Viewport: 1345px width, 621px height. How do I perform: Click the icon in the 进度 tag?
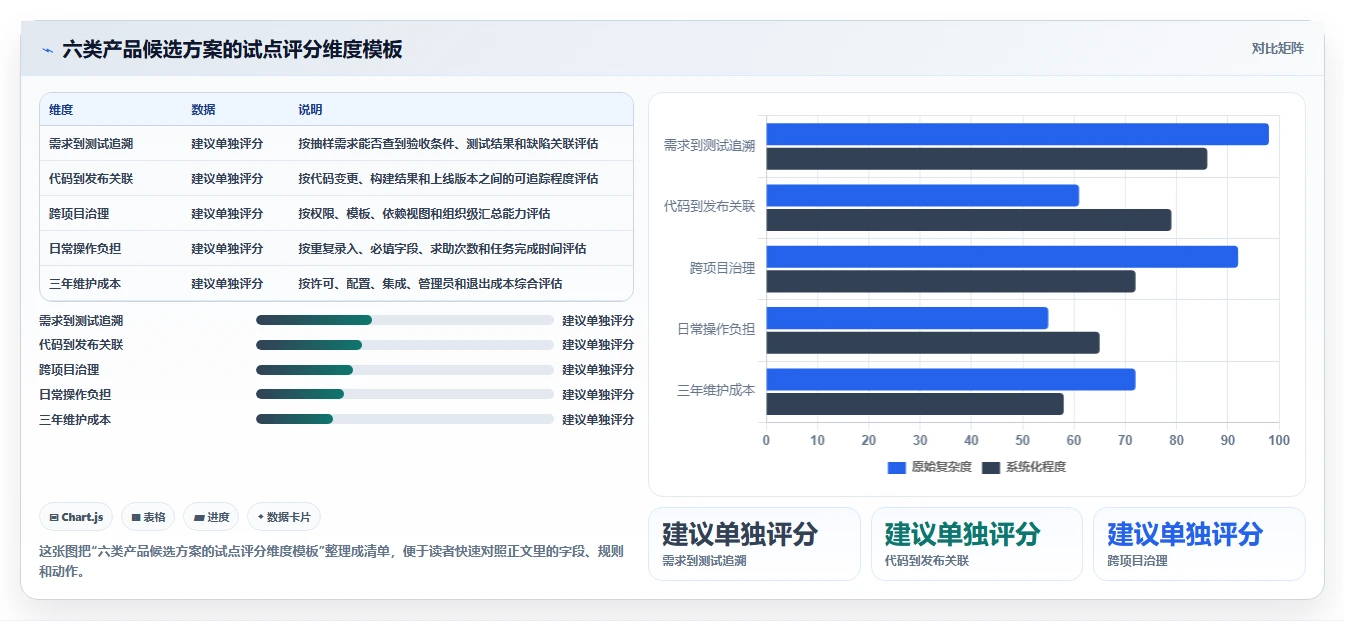pyautogui.click(x=199, y=517)
